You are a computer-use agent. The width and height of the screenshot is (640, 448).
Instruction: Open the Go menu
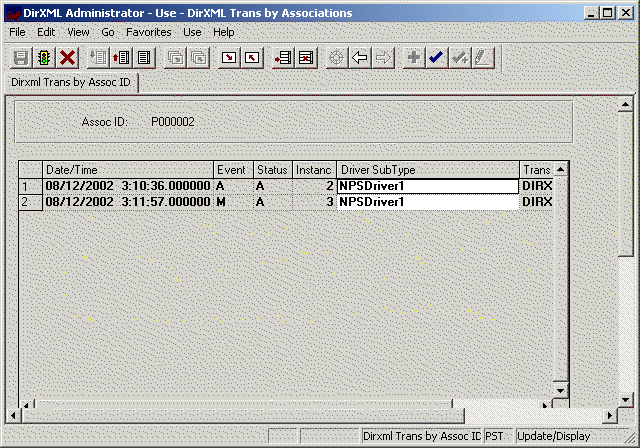pos(108,32)
